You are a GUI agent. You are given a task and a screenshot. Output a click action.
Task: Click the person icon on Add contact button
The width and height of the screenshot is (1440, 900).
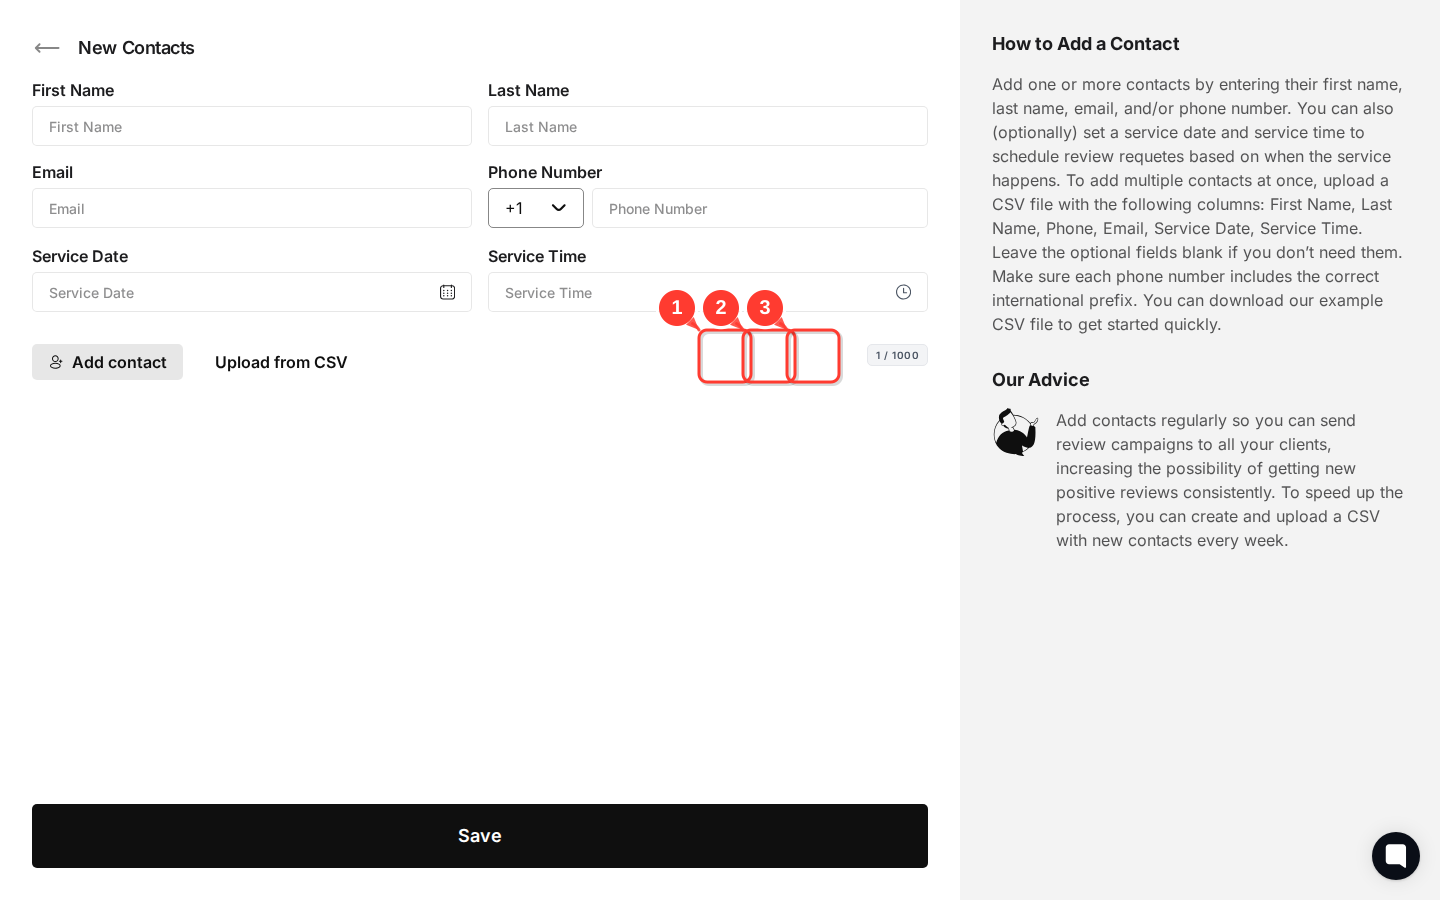click(57, 362)
